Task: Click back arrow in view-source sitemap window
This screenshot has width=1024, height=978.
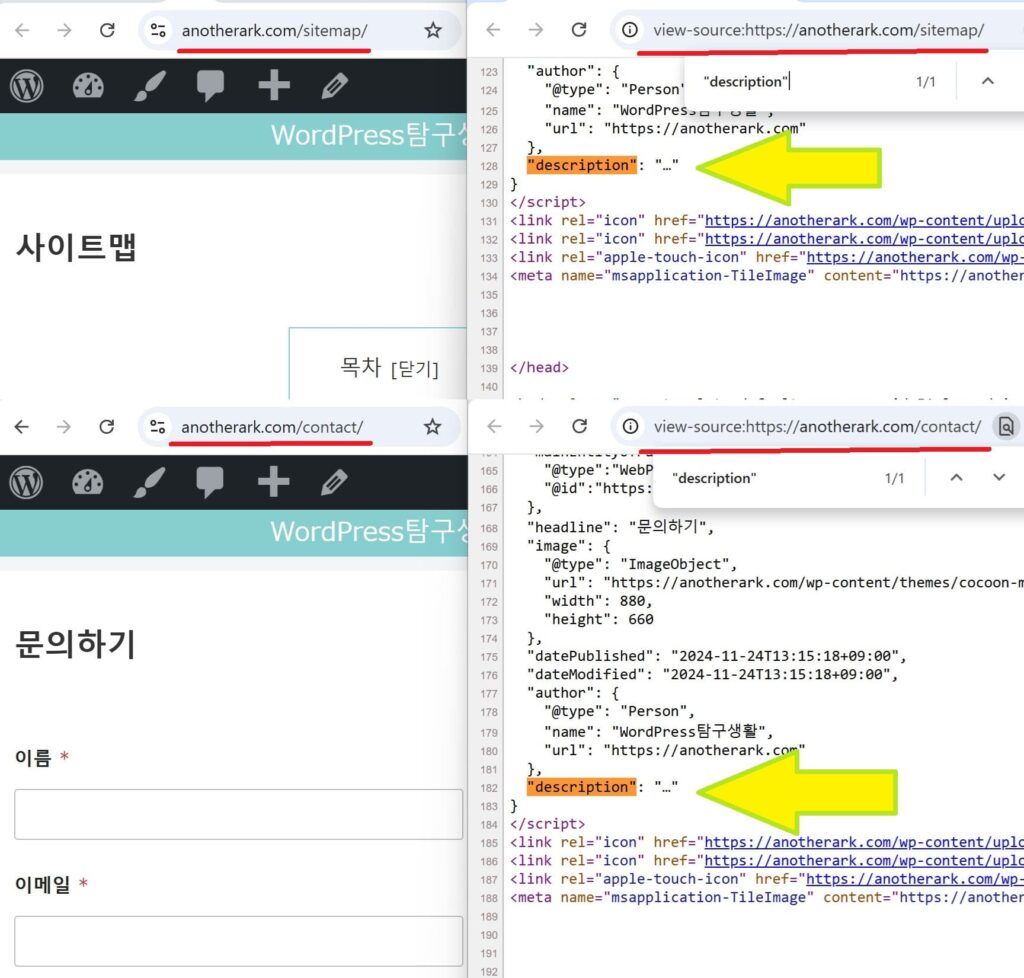Action: pos(494,29)
